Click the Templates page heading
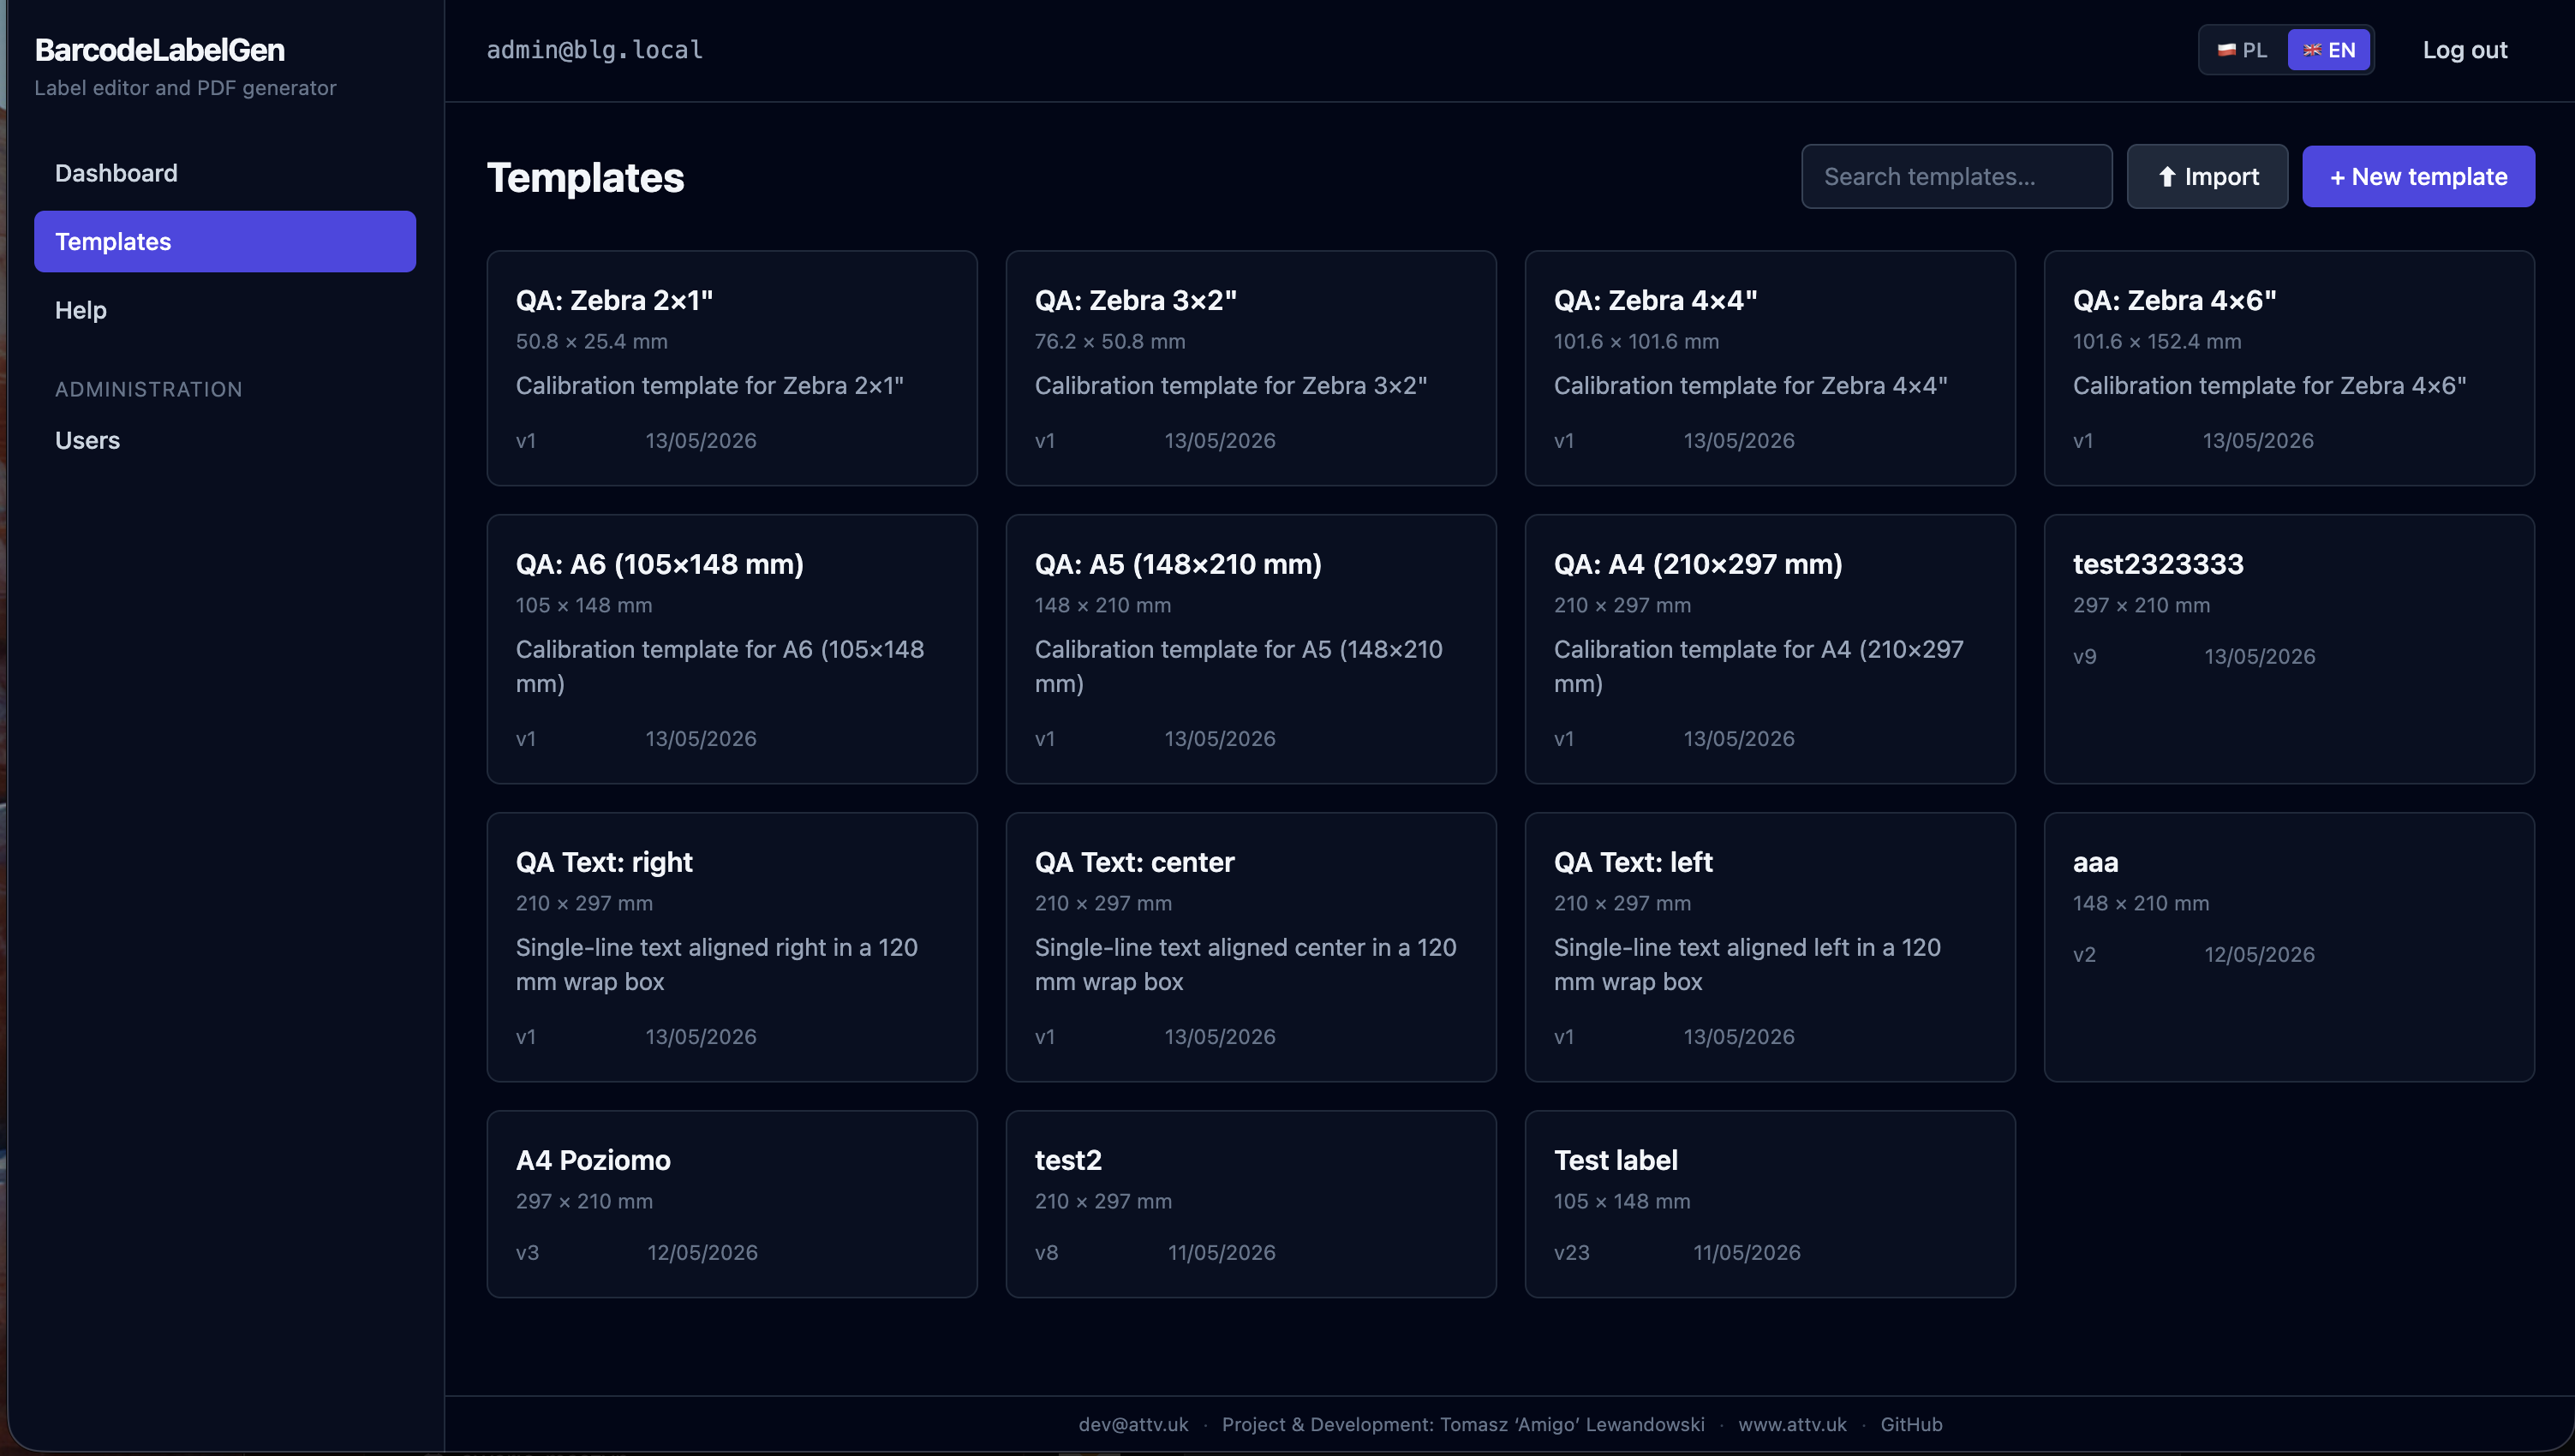Image resolution: width=2575 pixels, height=1456 pixels. (x=585, y=178)
